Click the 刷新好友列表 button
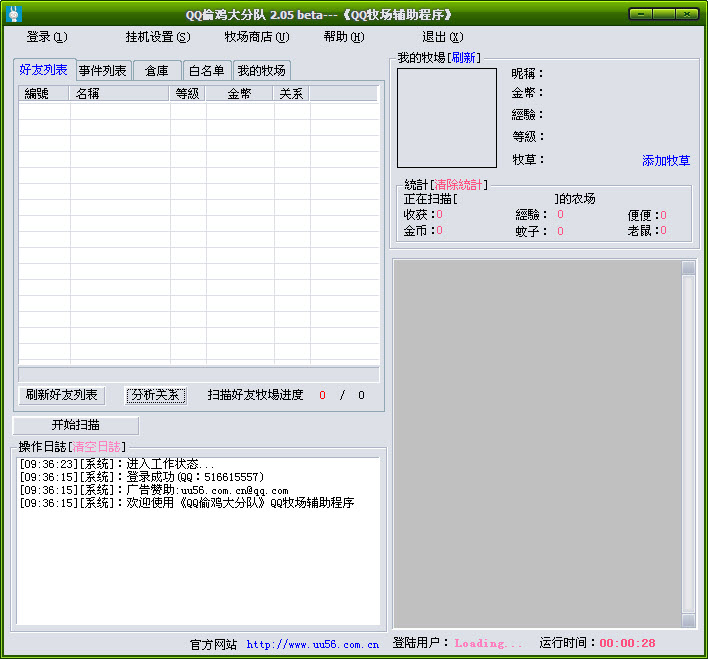Screen dimensions: 708x659 [x=62, y=395]
